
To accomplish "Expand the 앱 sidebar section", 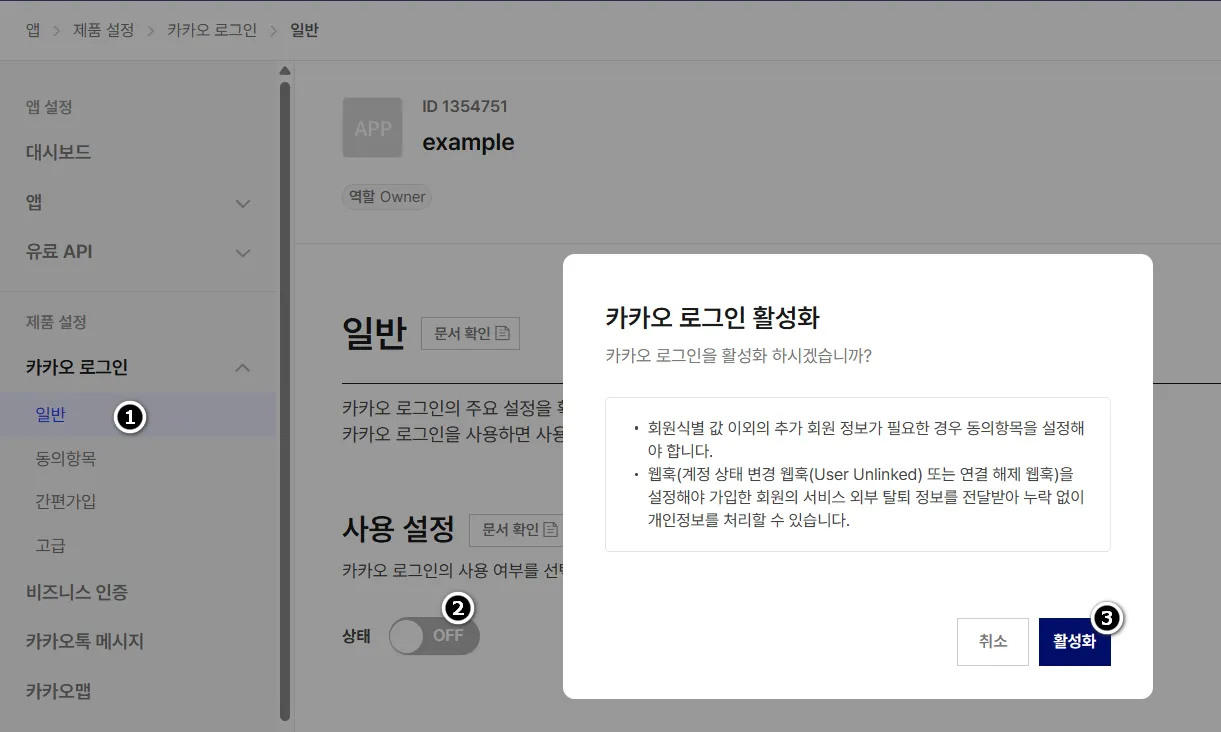I will [242, 203].
